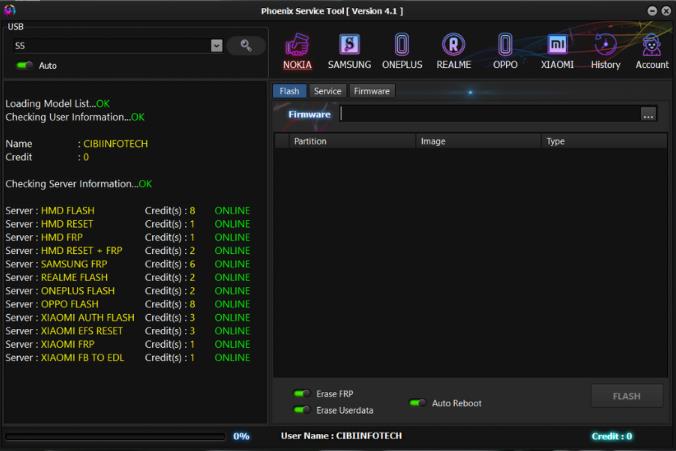This screenshot has width=676, height=451.
Task: Open the Firmware tab
Action: [x=371, y=91]
